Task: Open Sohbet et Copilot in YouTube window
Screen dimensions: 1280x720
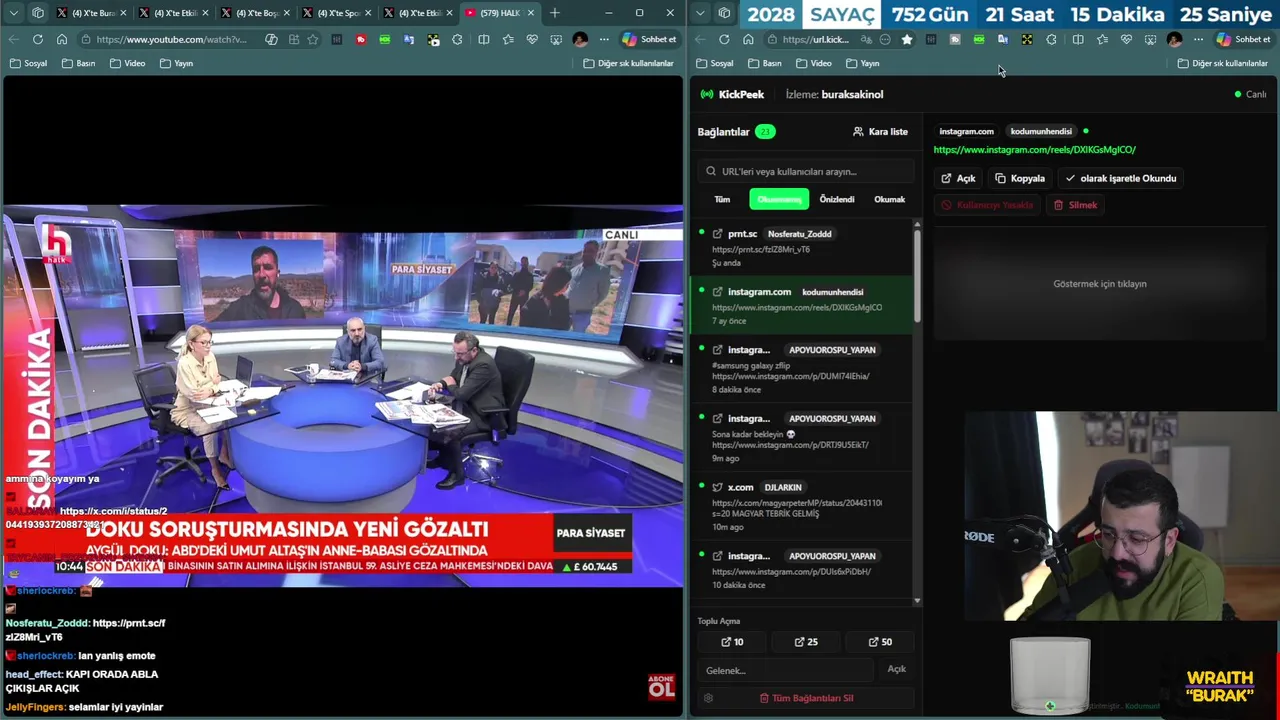Action: 649,39
